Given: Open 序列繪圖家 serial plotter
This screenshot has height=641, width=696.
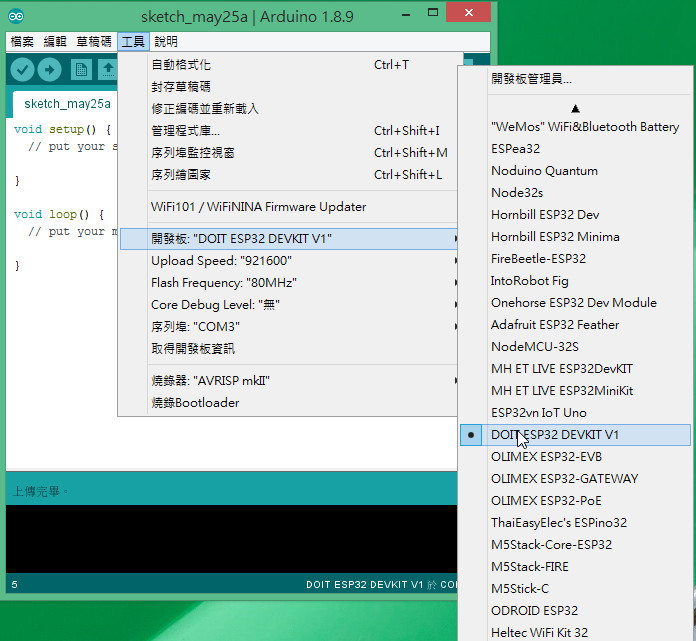Looking at the screenshot, I should [x=289, y=174].
